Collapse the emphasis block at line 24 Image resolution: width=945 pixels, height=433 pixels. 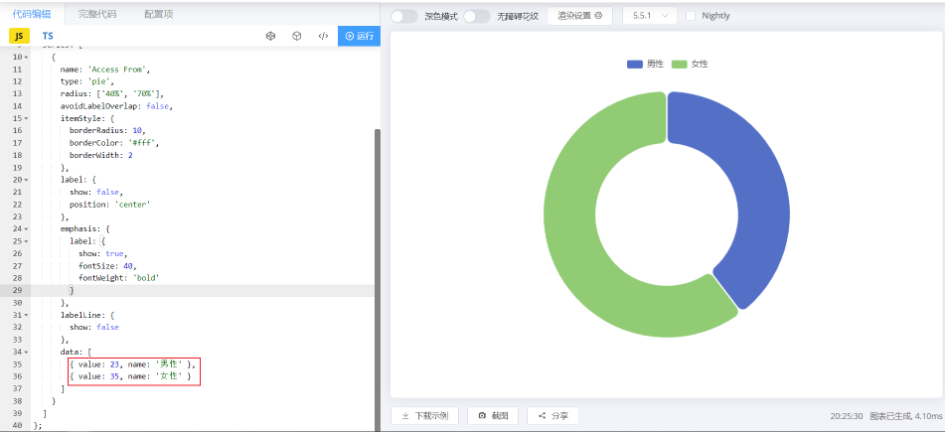click(27, 229)
